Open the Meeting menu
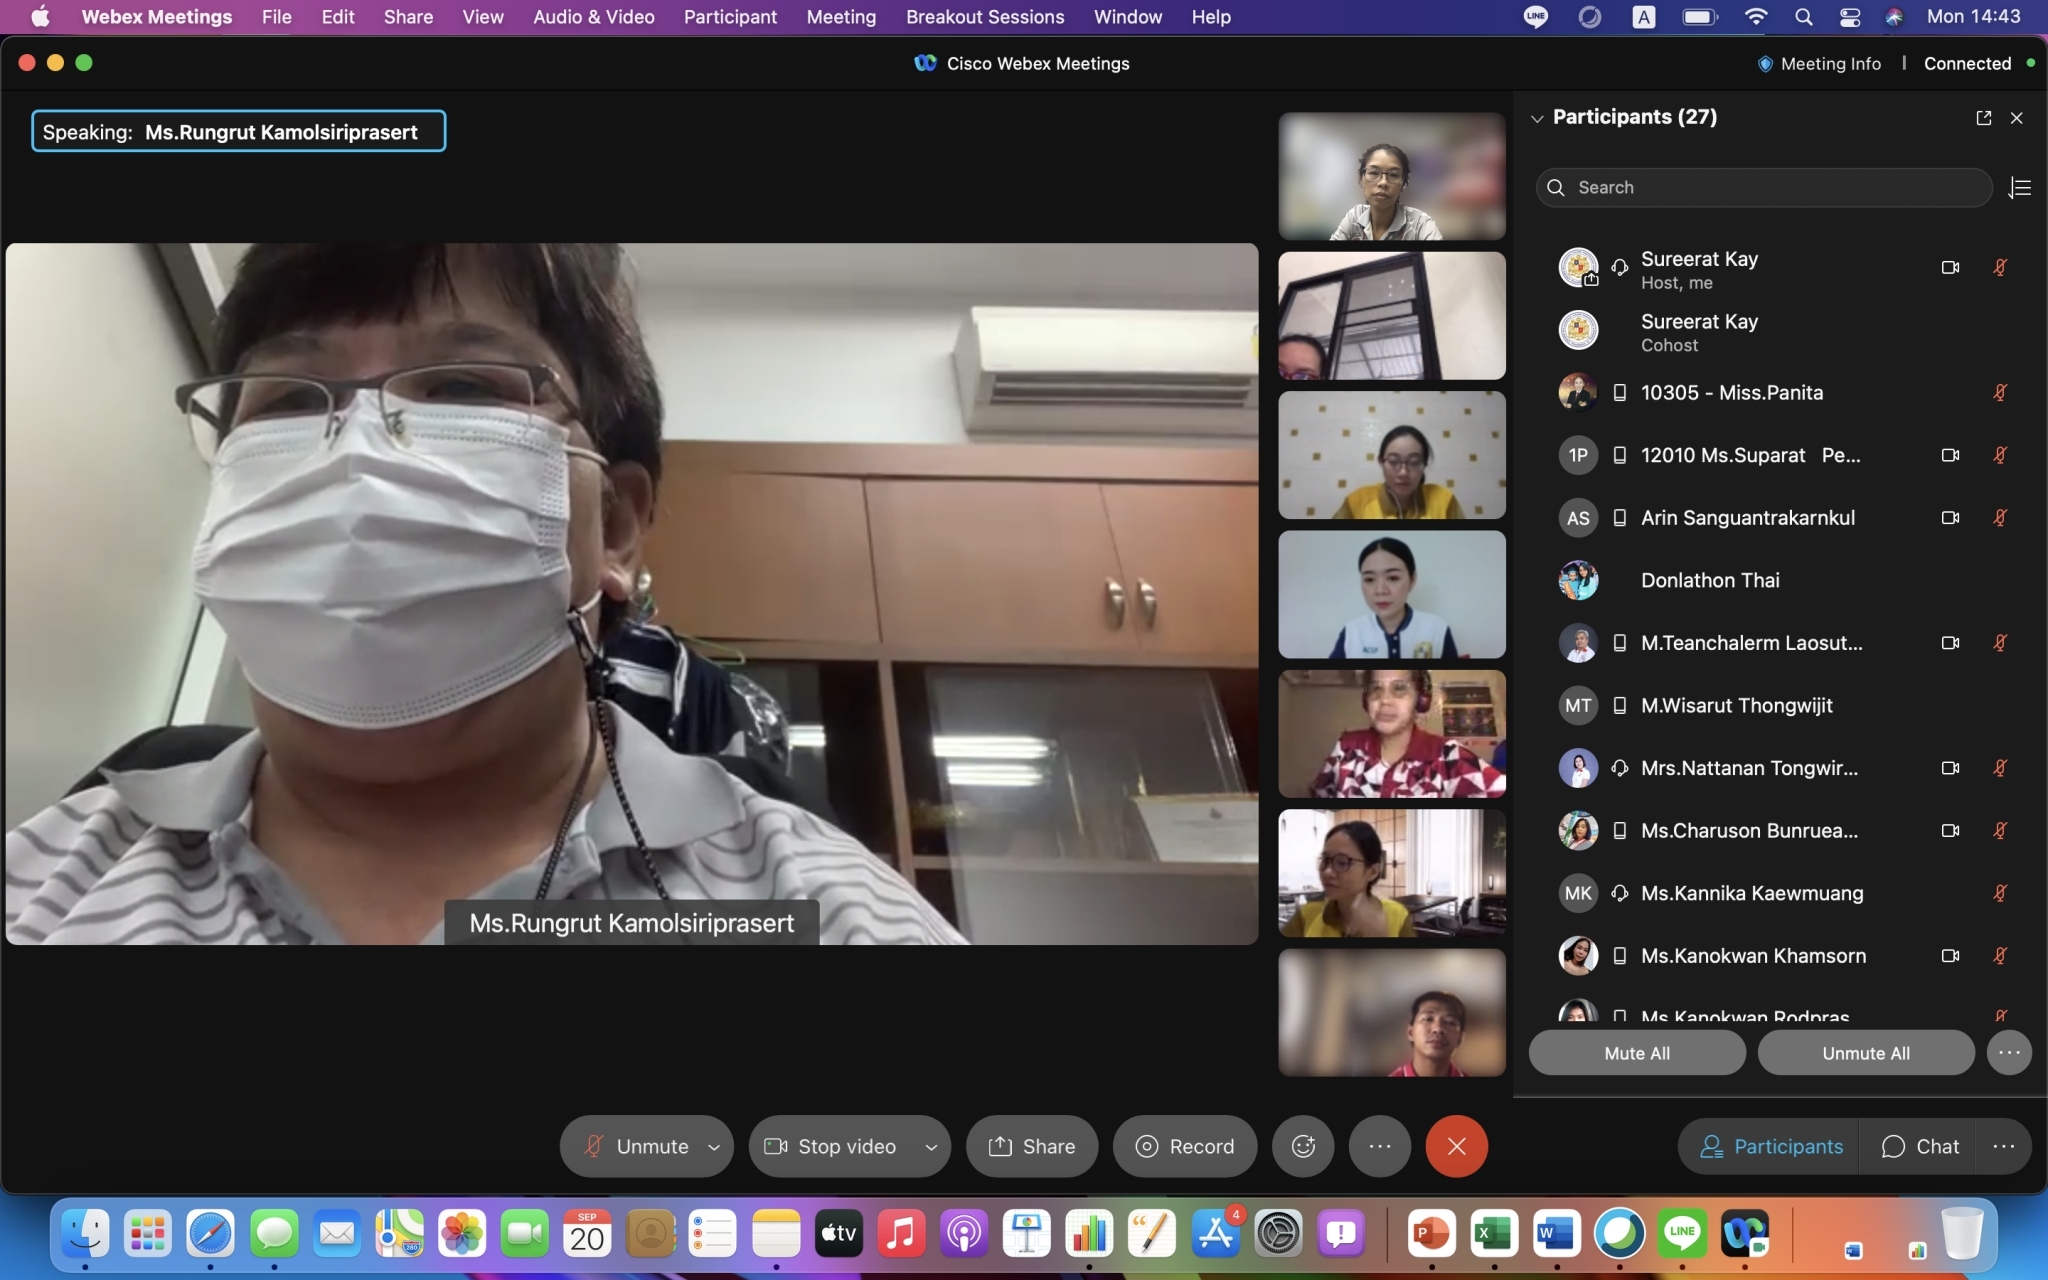The width and height of the screenshot is (2048, 1280). (841, 17)
